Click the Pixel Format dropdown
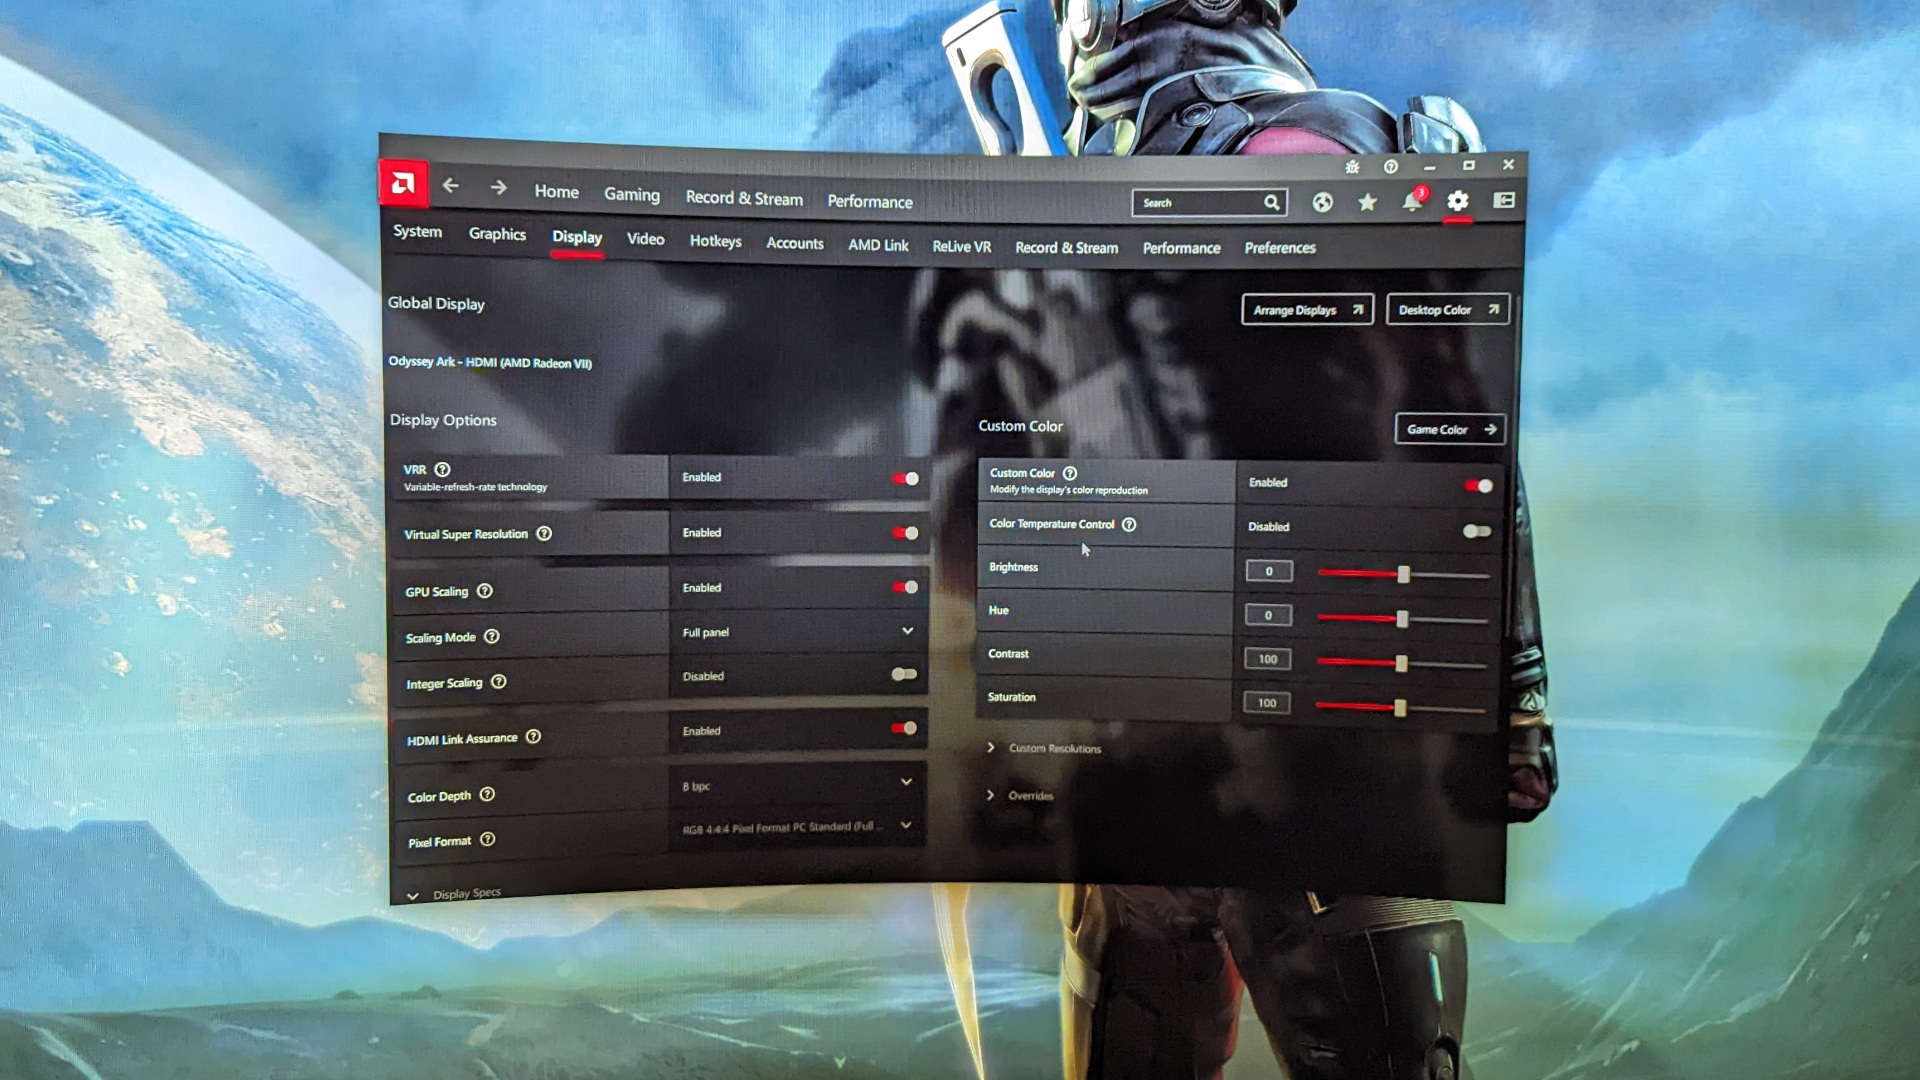The width and height of the screenshot is (1920, 1080). pyautogui.click(x=795, y=827)
